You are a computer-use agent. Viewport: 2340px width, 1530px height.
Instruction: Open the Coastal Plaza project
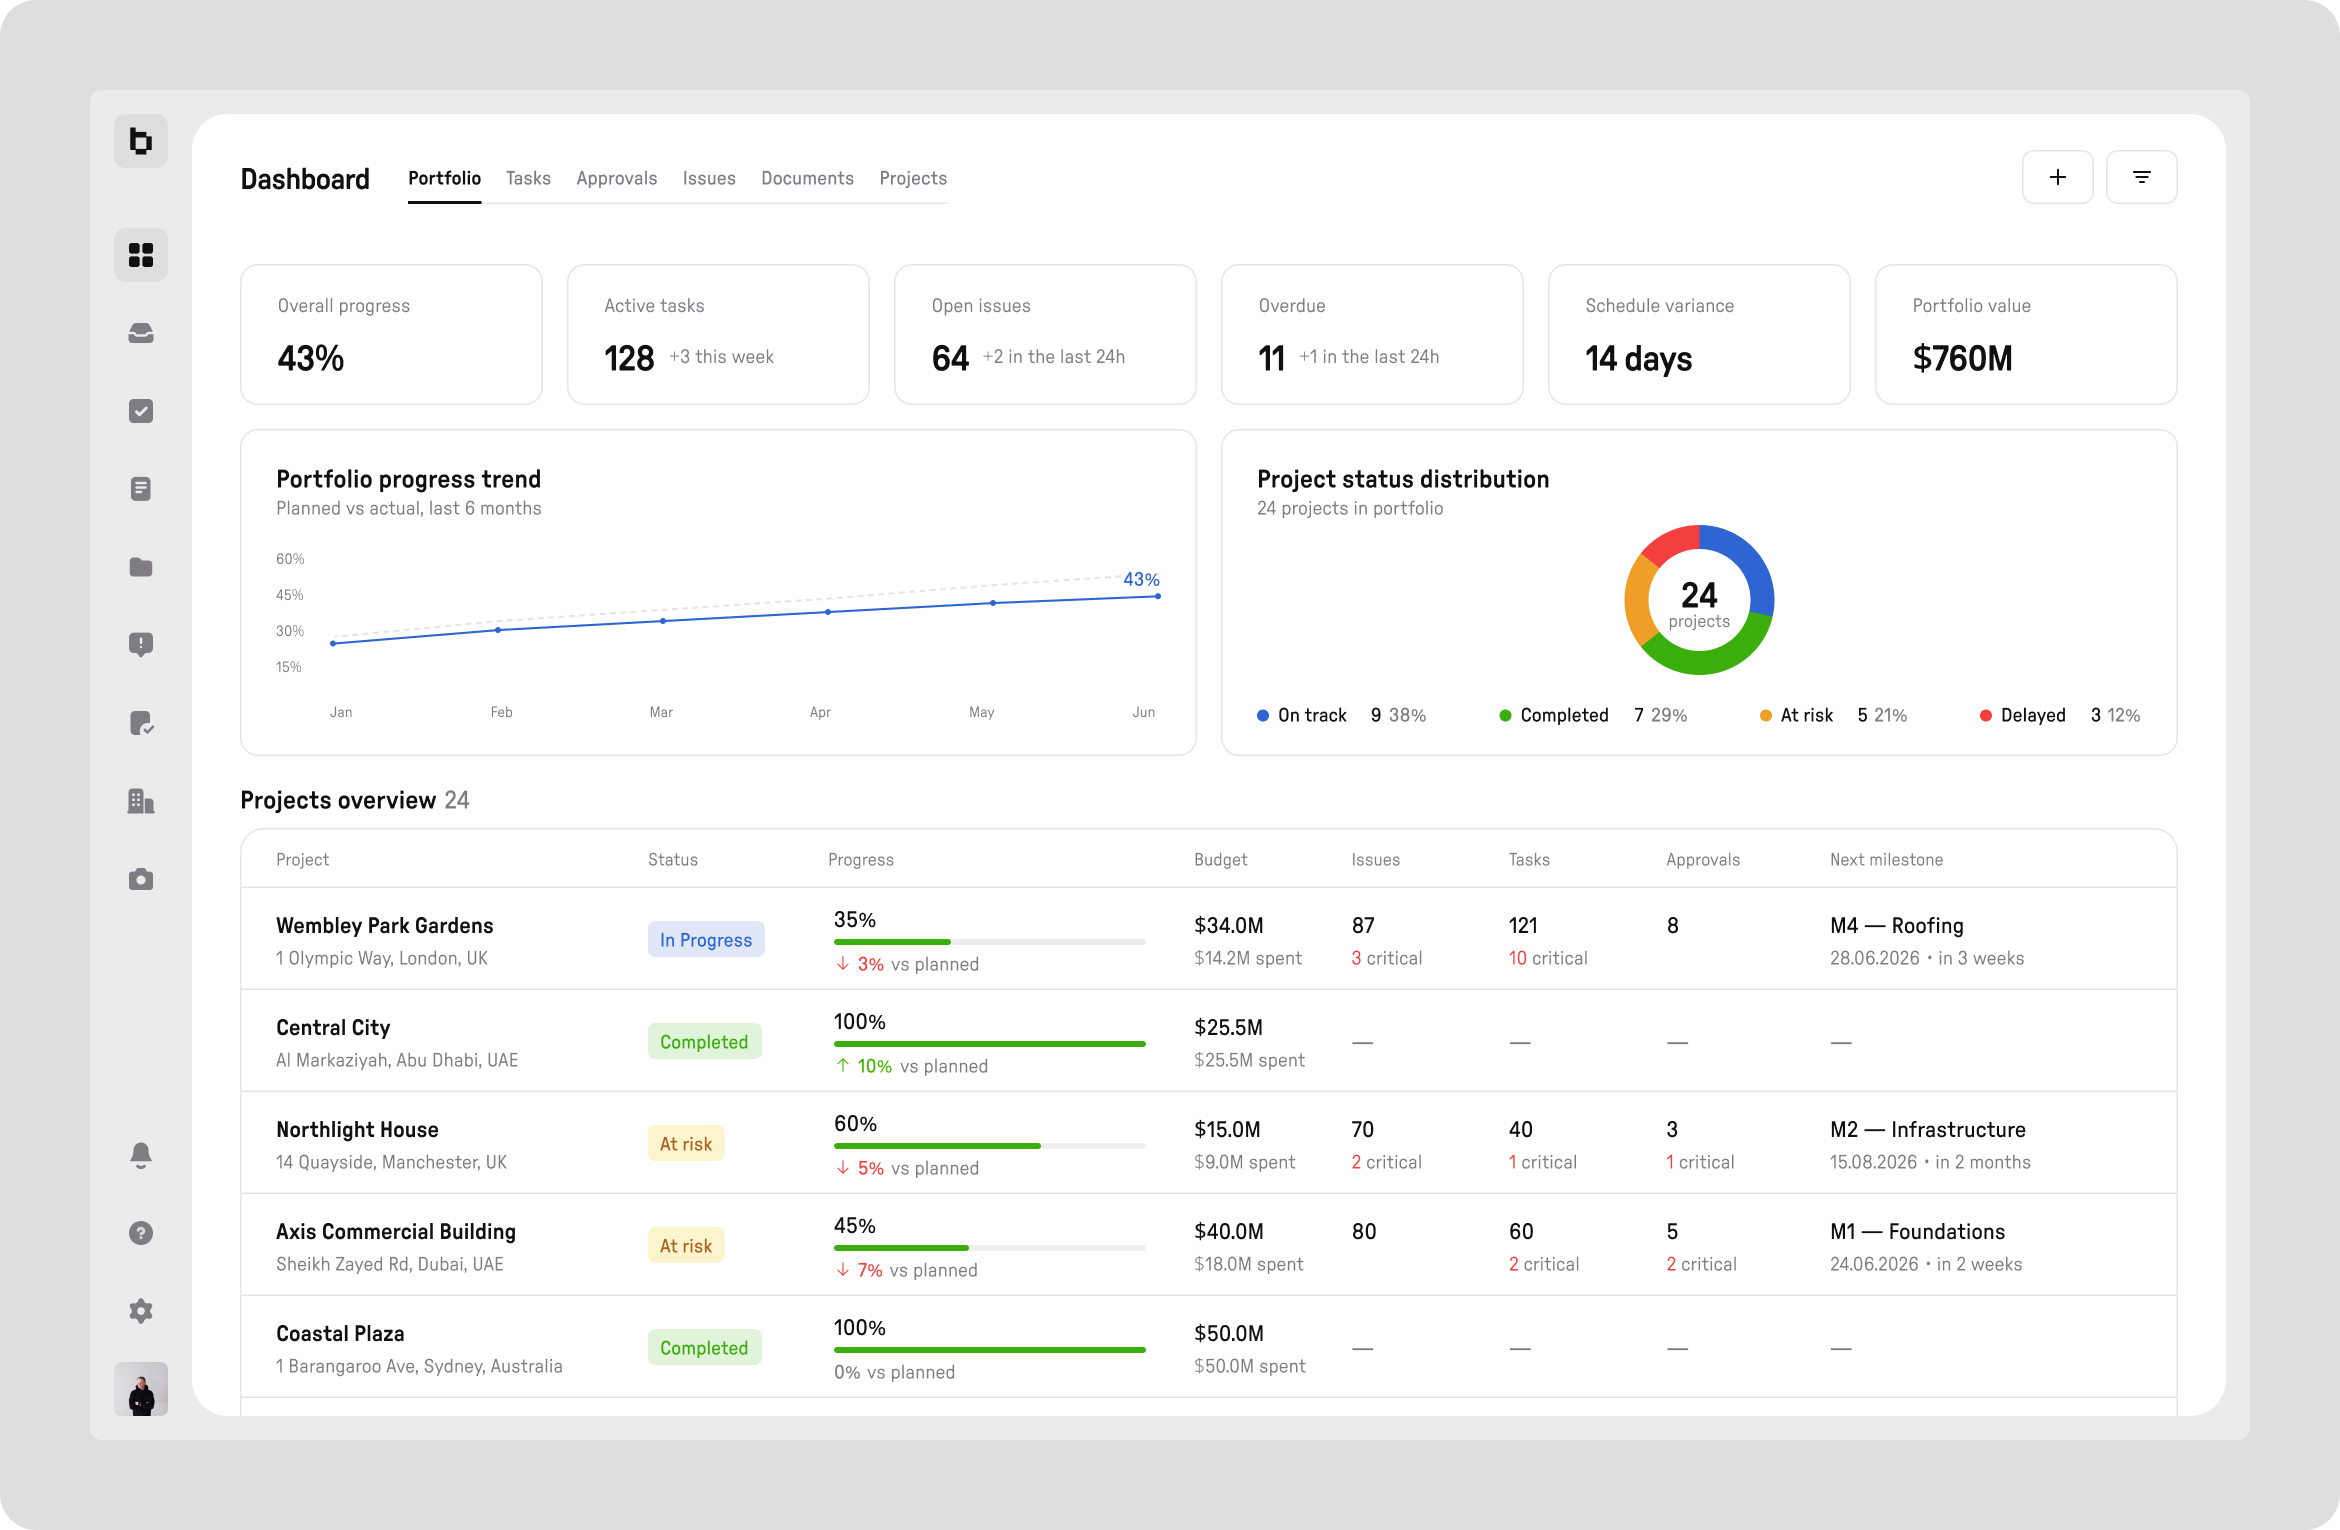(x=340, y=1333)
